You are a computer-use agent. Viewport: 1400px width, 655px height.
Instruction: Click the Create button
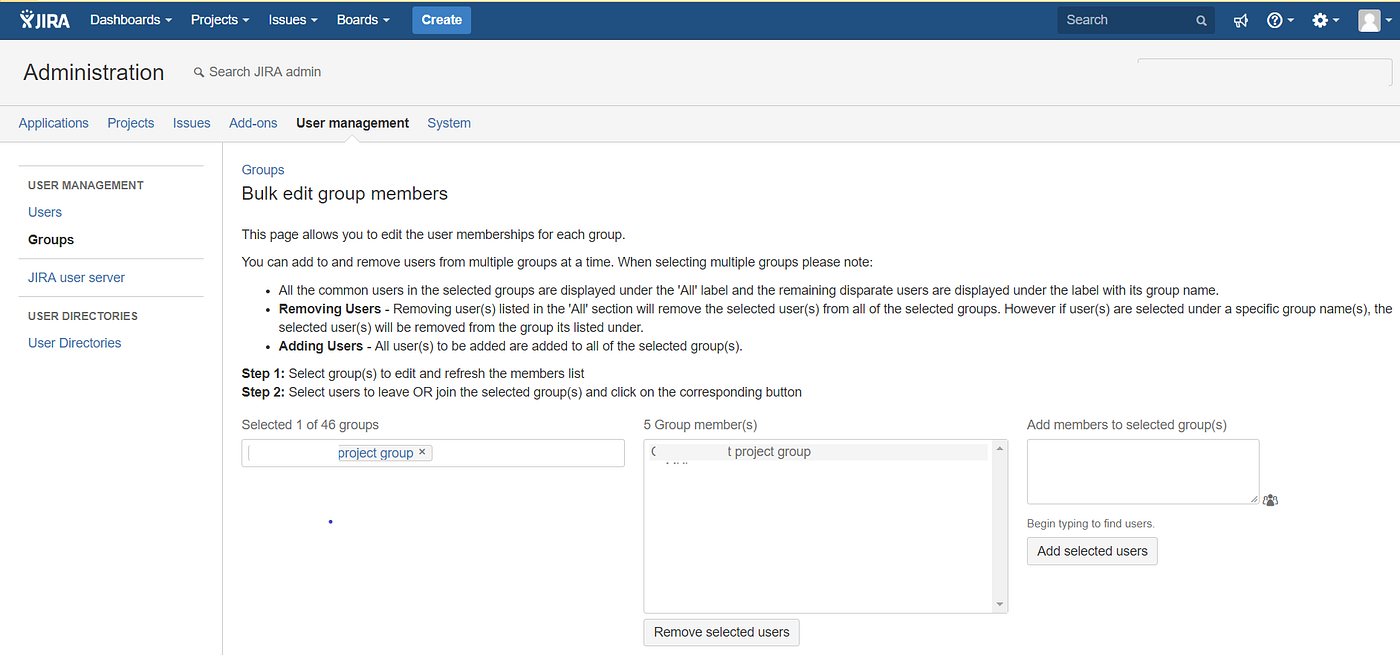coord(441,19)
